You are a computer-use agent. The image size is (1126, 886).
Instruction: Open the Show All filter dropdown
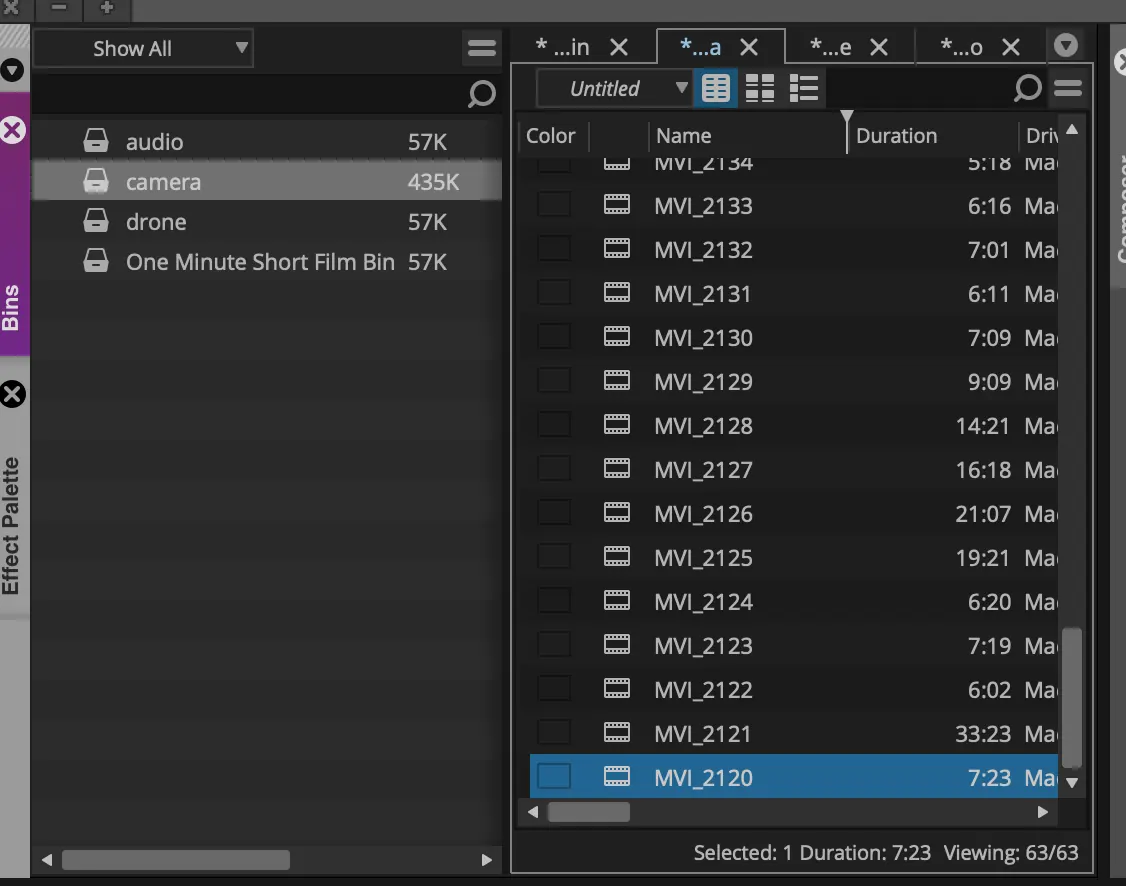pos(143,48)
